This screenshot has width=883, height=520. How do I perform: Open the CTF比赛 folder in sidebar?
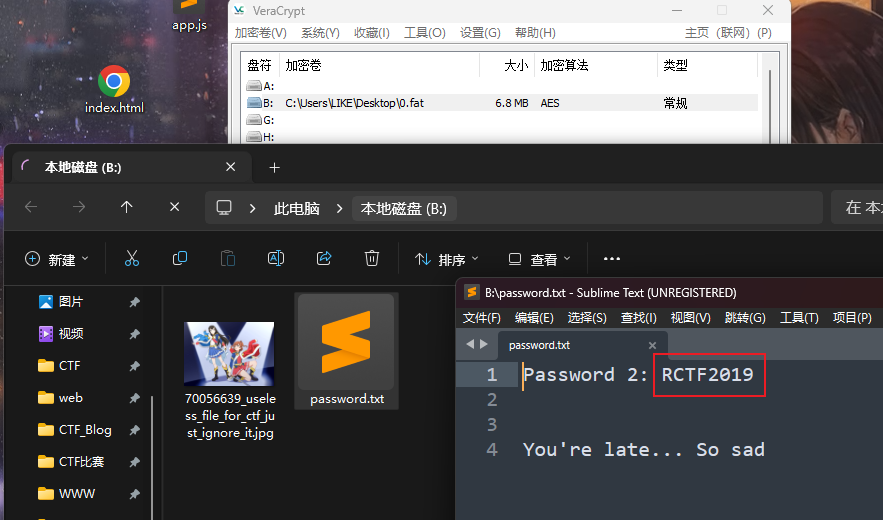click(71, 461)
